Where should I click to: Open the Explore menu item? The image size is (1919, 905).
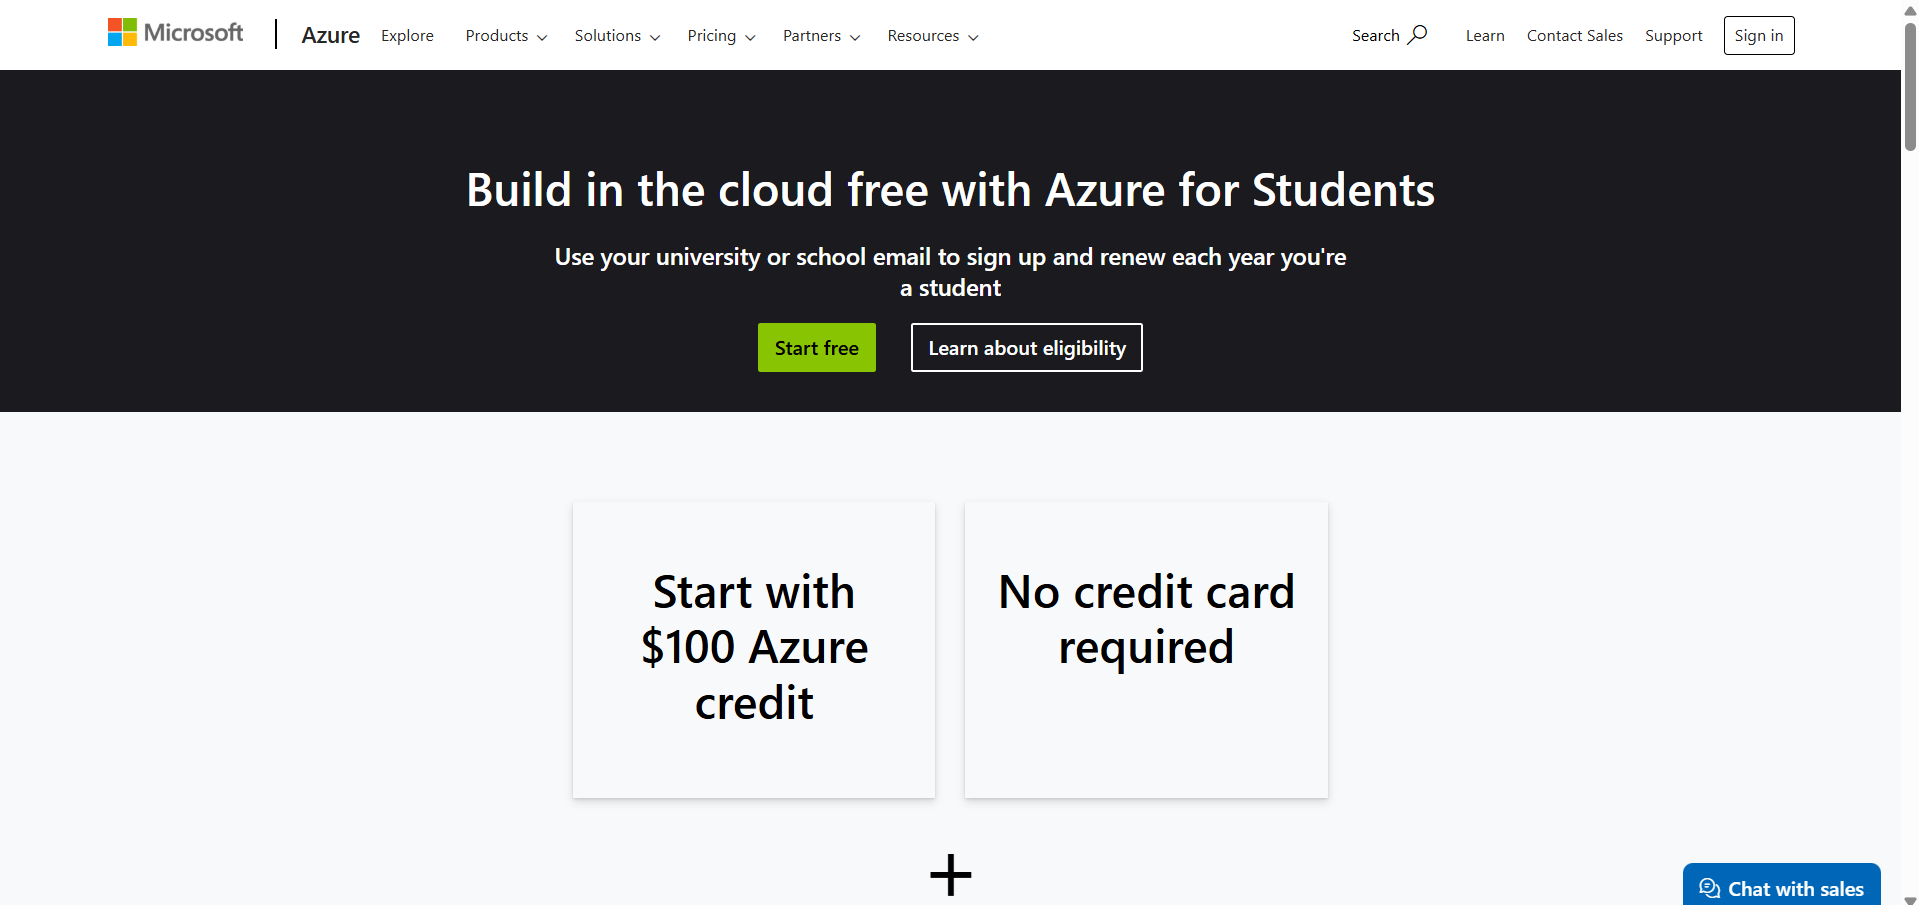[x=407, y=36]
